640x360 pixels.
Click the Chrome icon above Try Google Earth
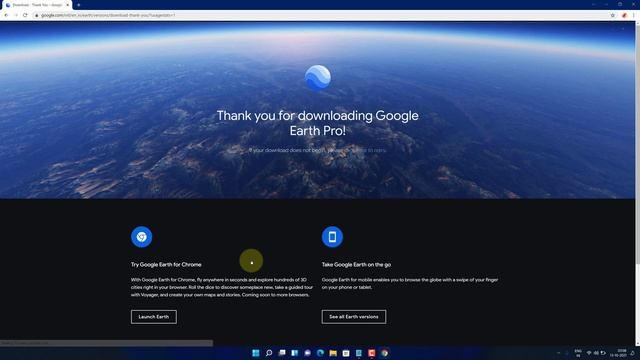pos(142,237)
